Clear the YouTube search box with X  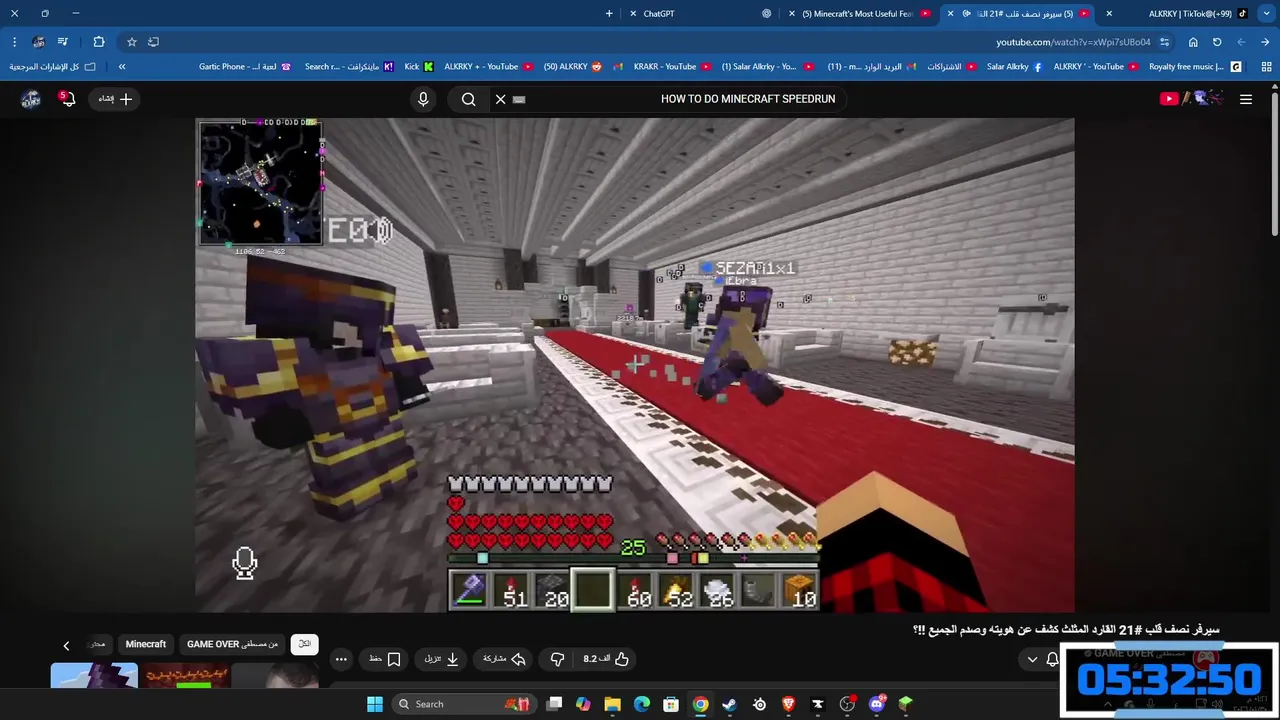click(501, 99)
